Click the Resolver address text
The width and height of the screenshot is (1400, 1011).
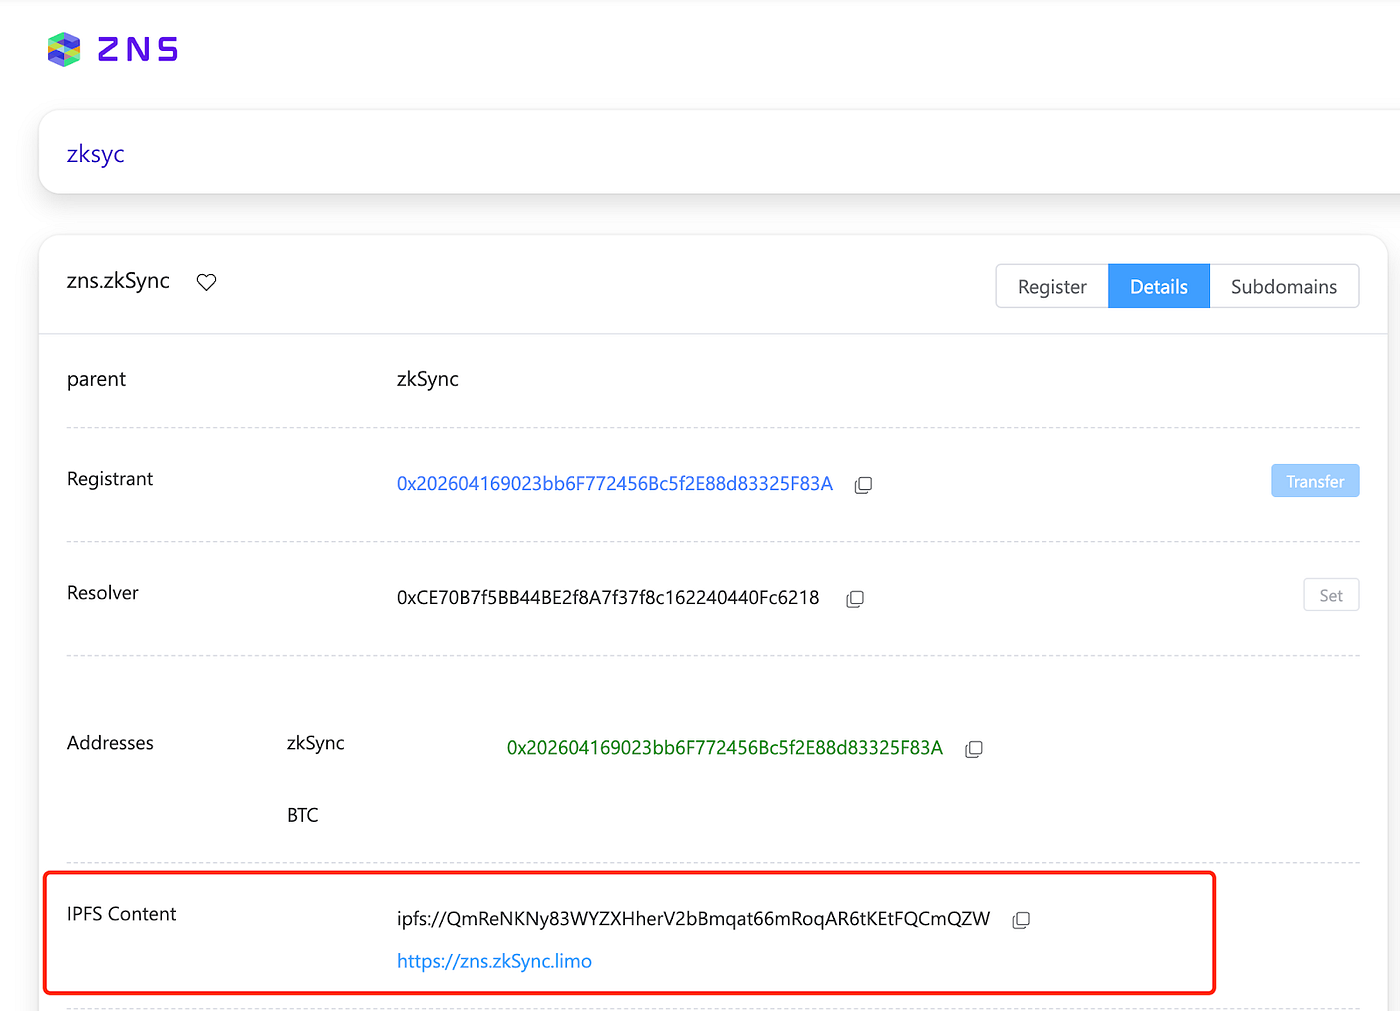[608, 598]
